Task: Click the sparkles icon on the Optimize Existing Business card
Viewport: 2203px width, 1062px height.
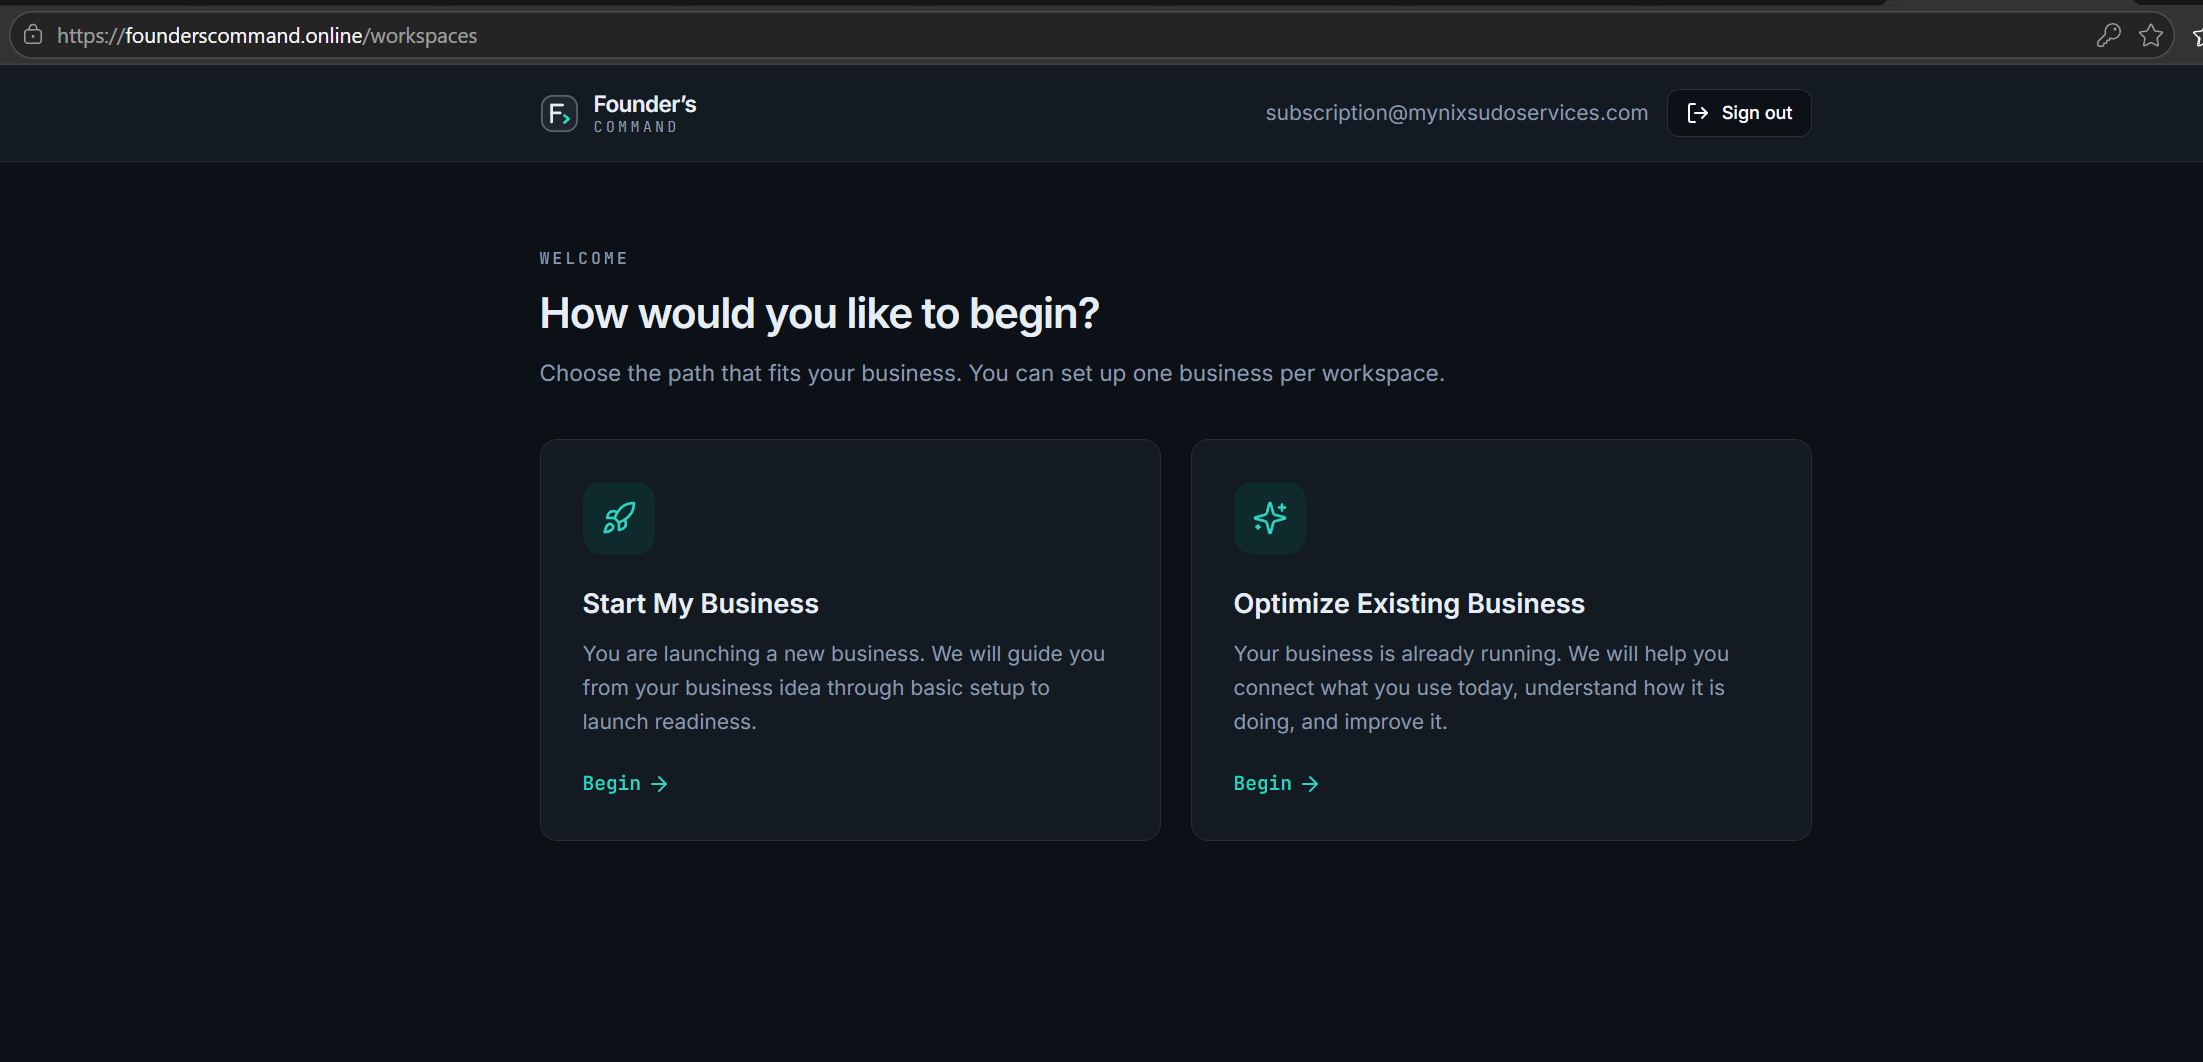Action: (x=1270, y=518)
